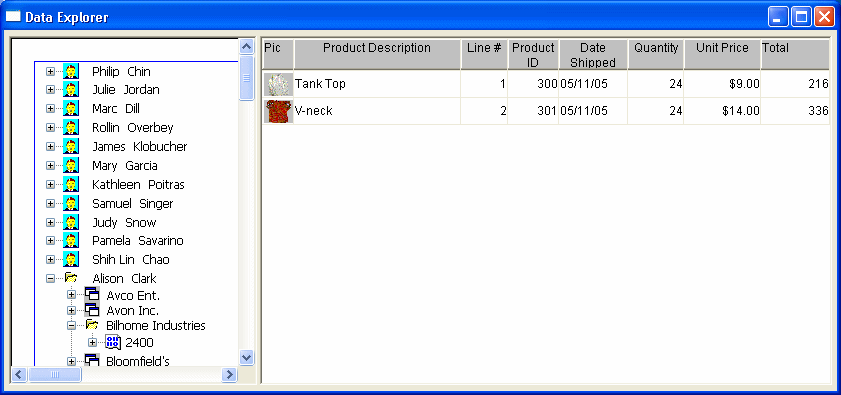
Task: Click the order icon beside 2400
Action: tap(113, 342)
